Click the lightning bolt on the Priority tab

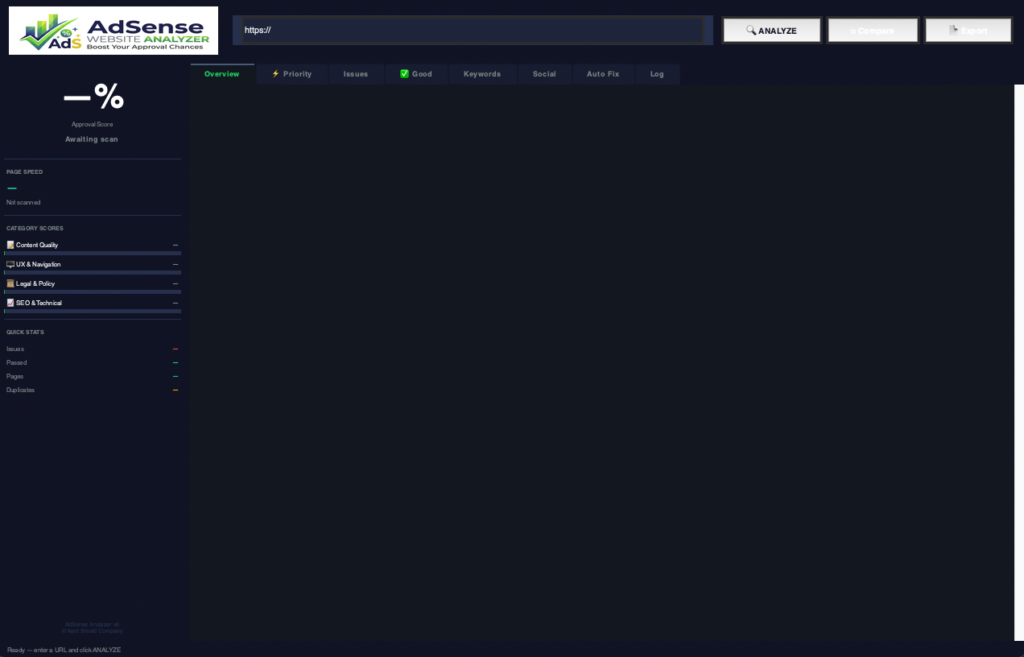tap(275, 73)
